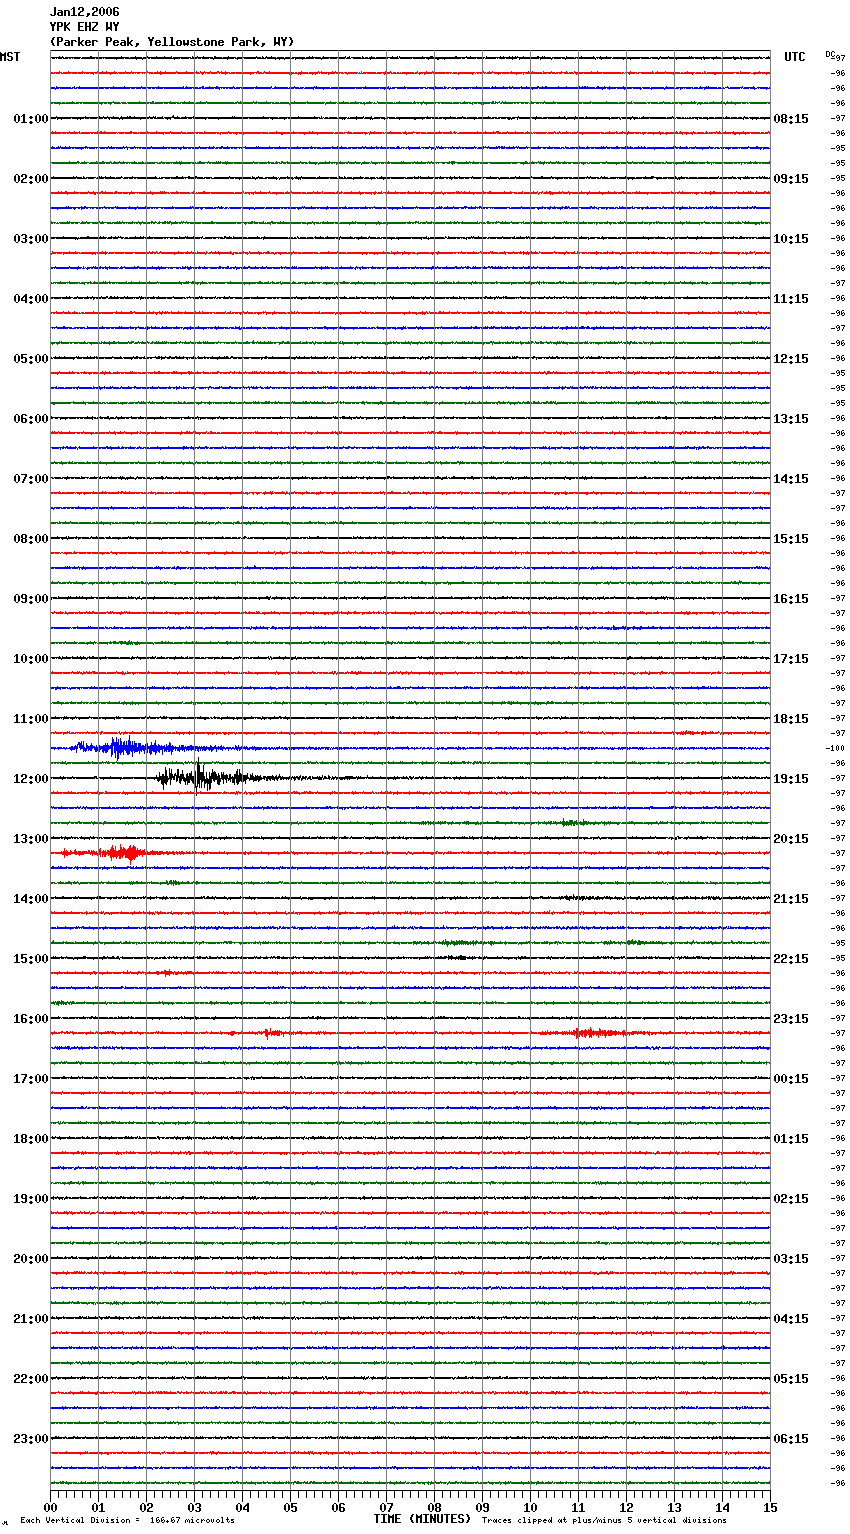Select the 20:00 MST time label
The height and width of the screenshot is (1534, 850).
[x=31, y=1259]
